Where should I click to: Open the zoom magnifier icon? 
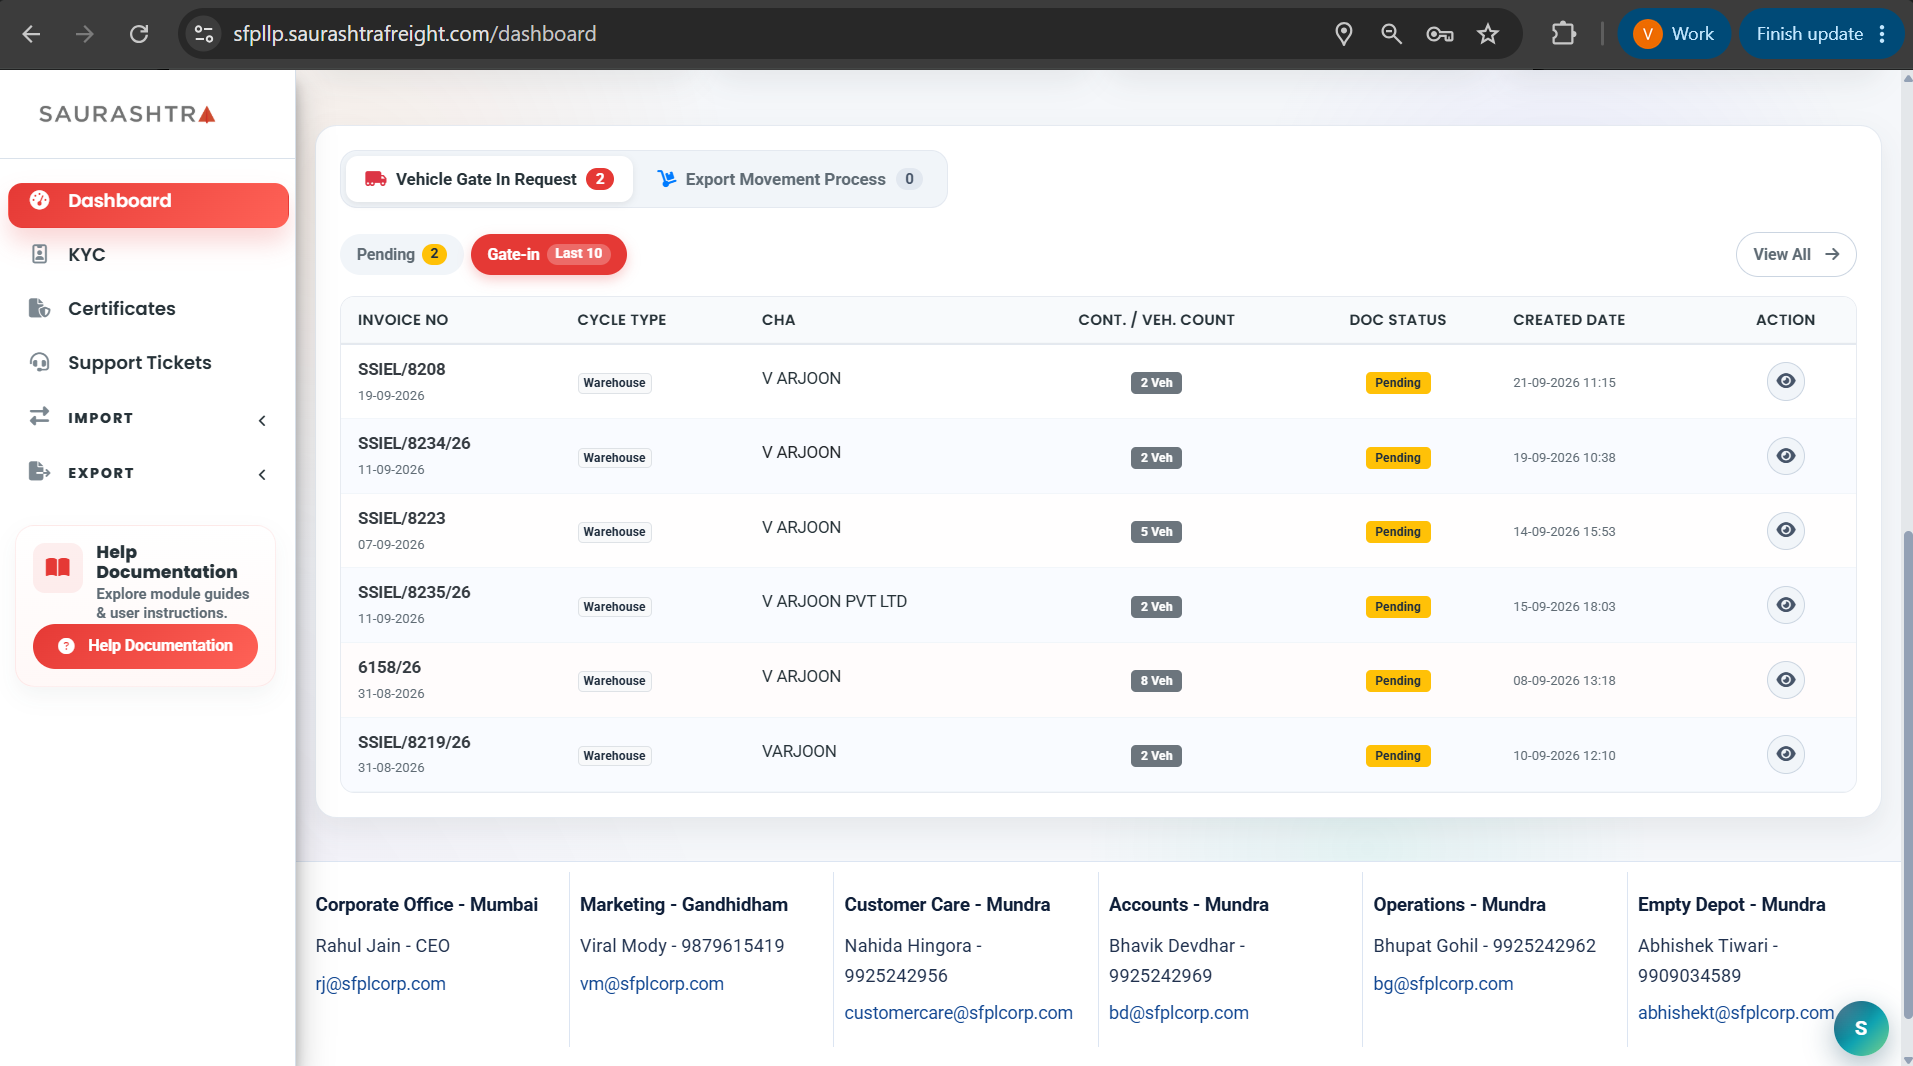point(1391,34)
